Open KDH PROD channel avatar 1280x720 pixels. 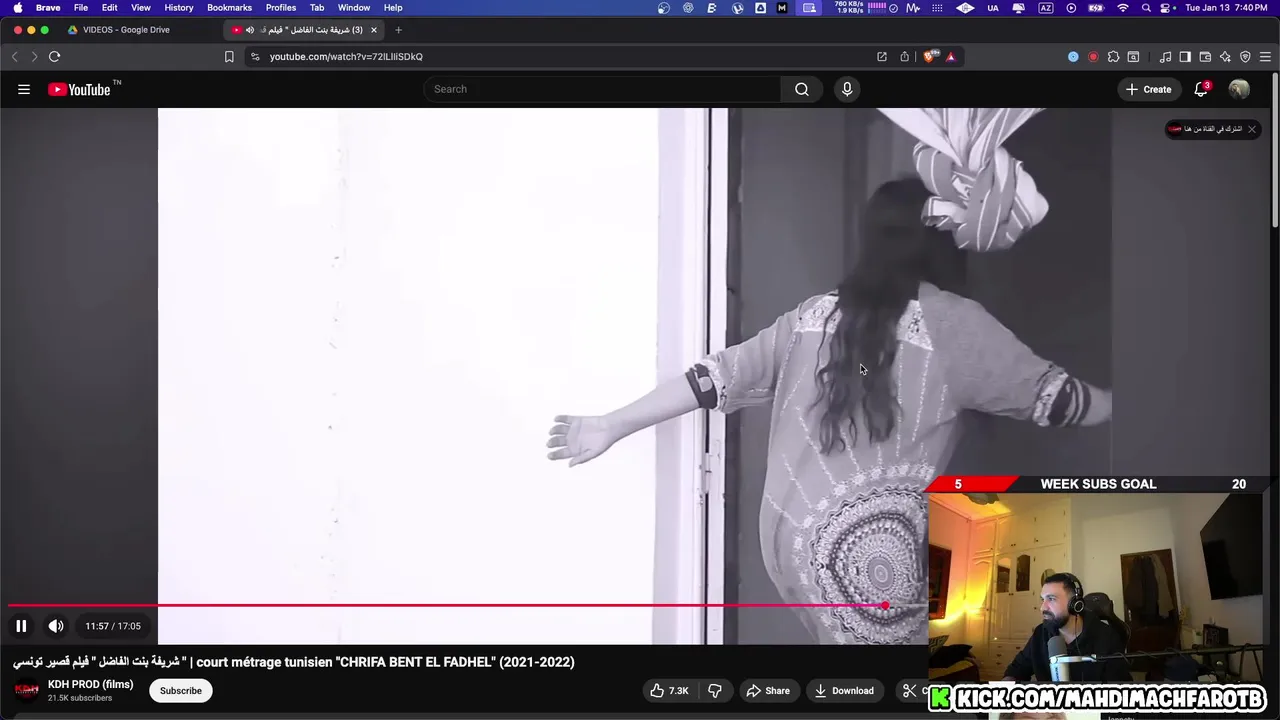click(x=27, y=690)
